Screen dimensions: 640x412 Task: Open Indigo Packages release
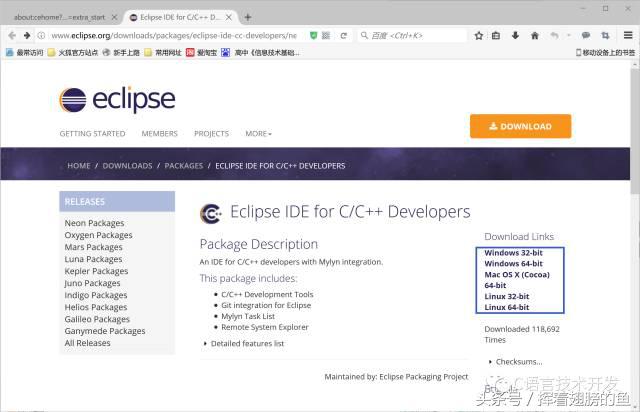[96, 295]
